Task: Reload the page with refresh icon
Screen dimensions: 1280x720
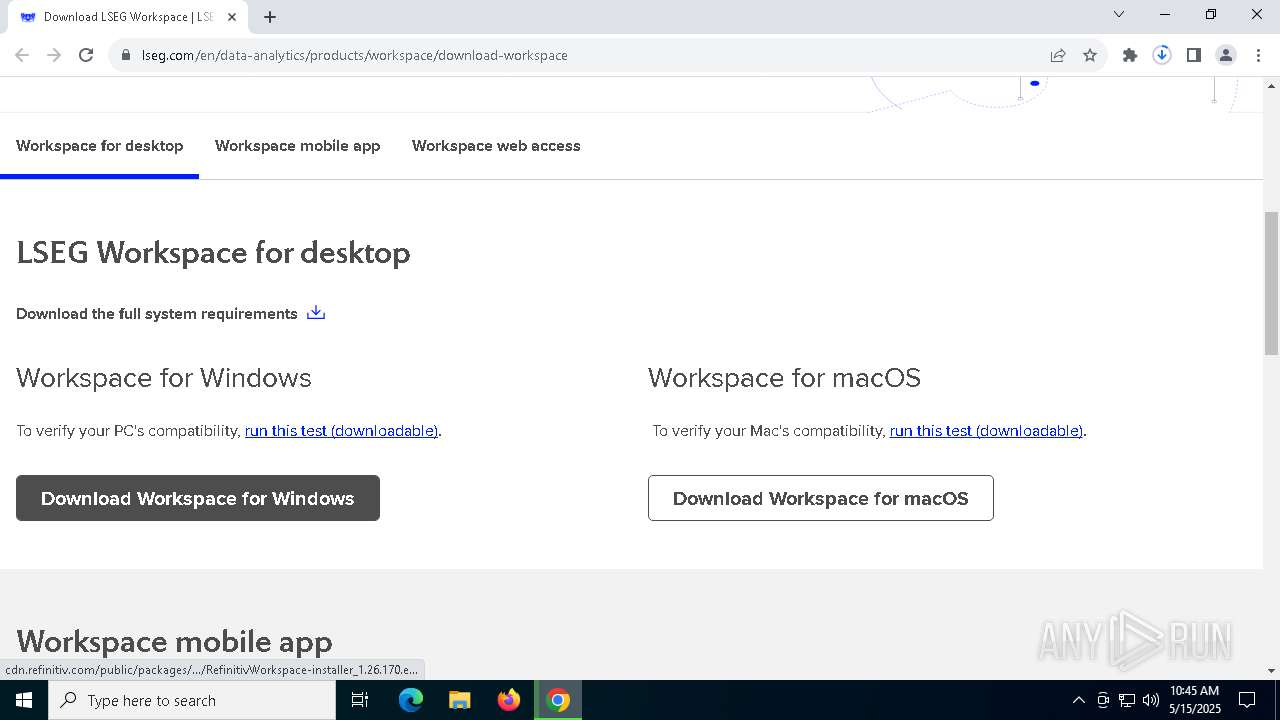Action: [86, 55]
